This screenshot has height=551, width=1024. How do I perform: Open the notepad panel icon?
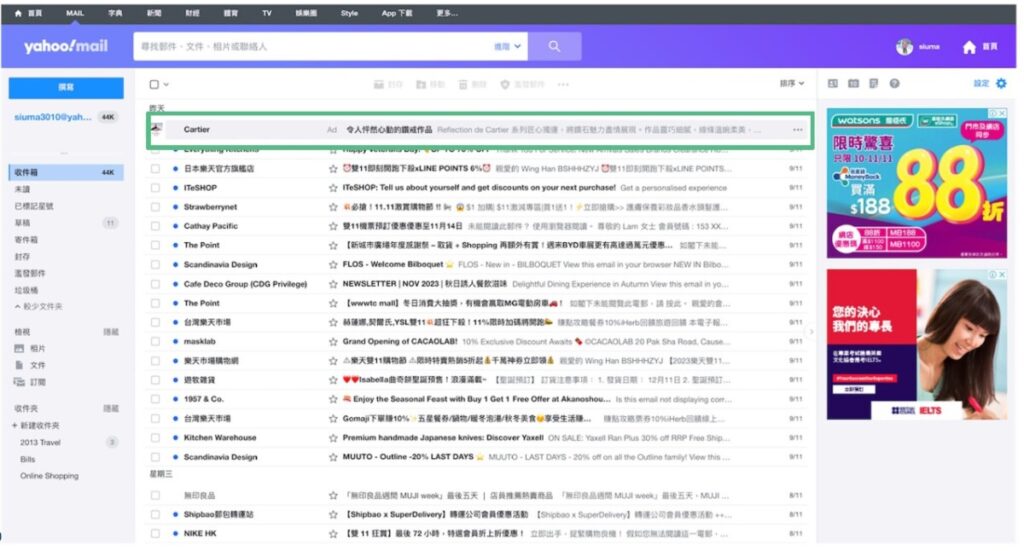[x=874, y=84]
